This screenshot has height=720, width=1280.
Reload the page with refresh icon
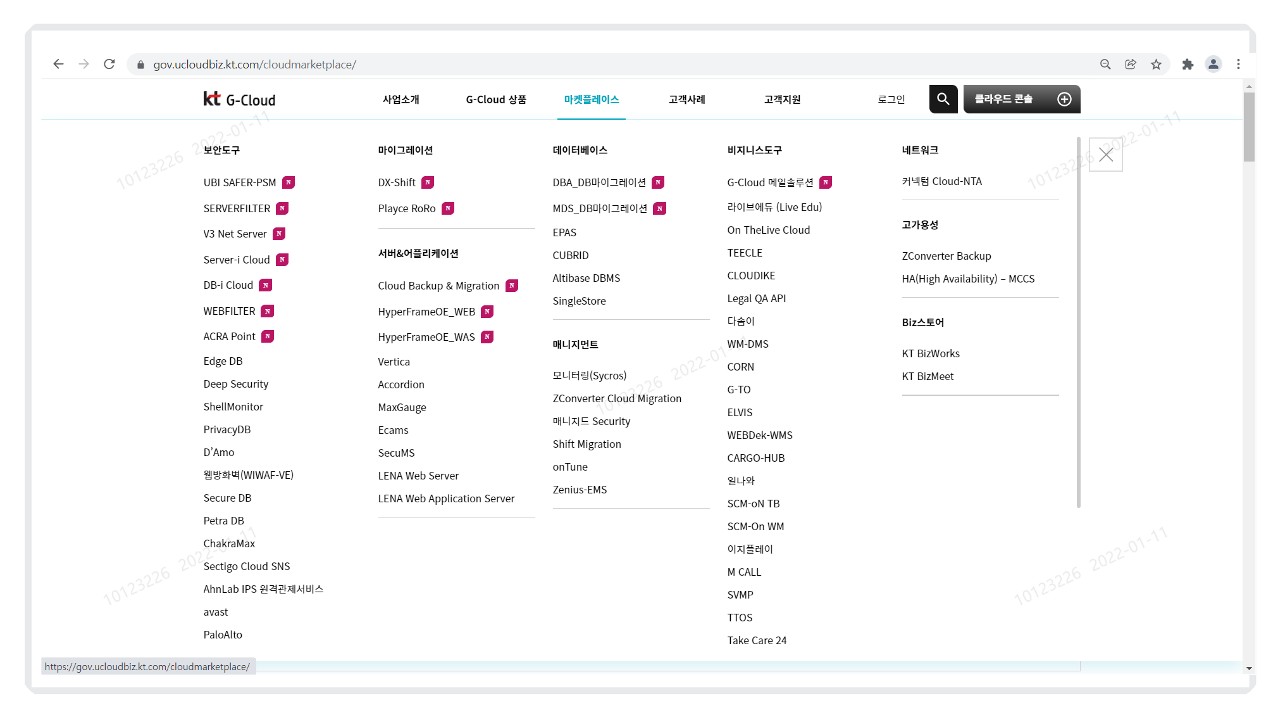pos(109,64)
